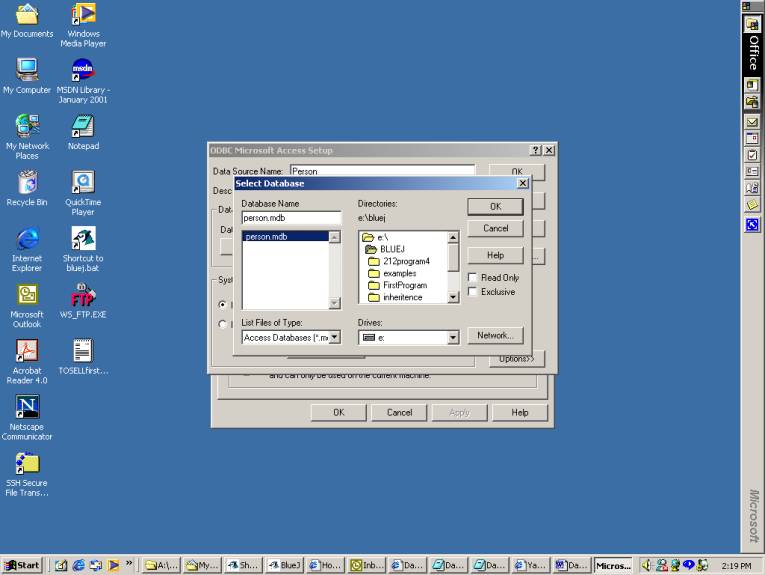
Task: Select MSDN Library January 2001 icon
Action: point(83,81)
